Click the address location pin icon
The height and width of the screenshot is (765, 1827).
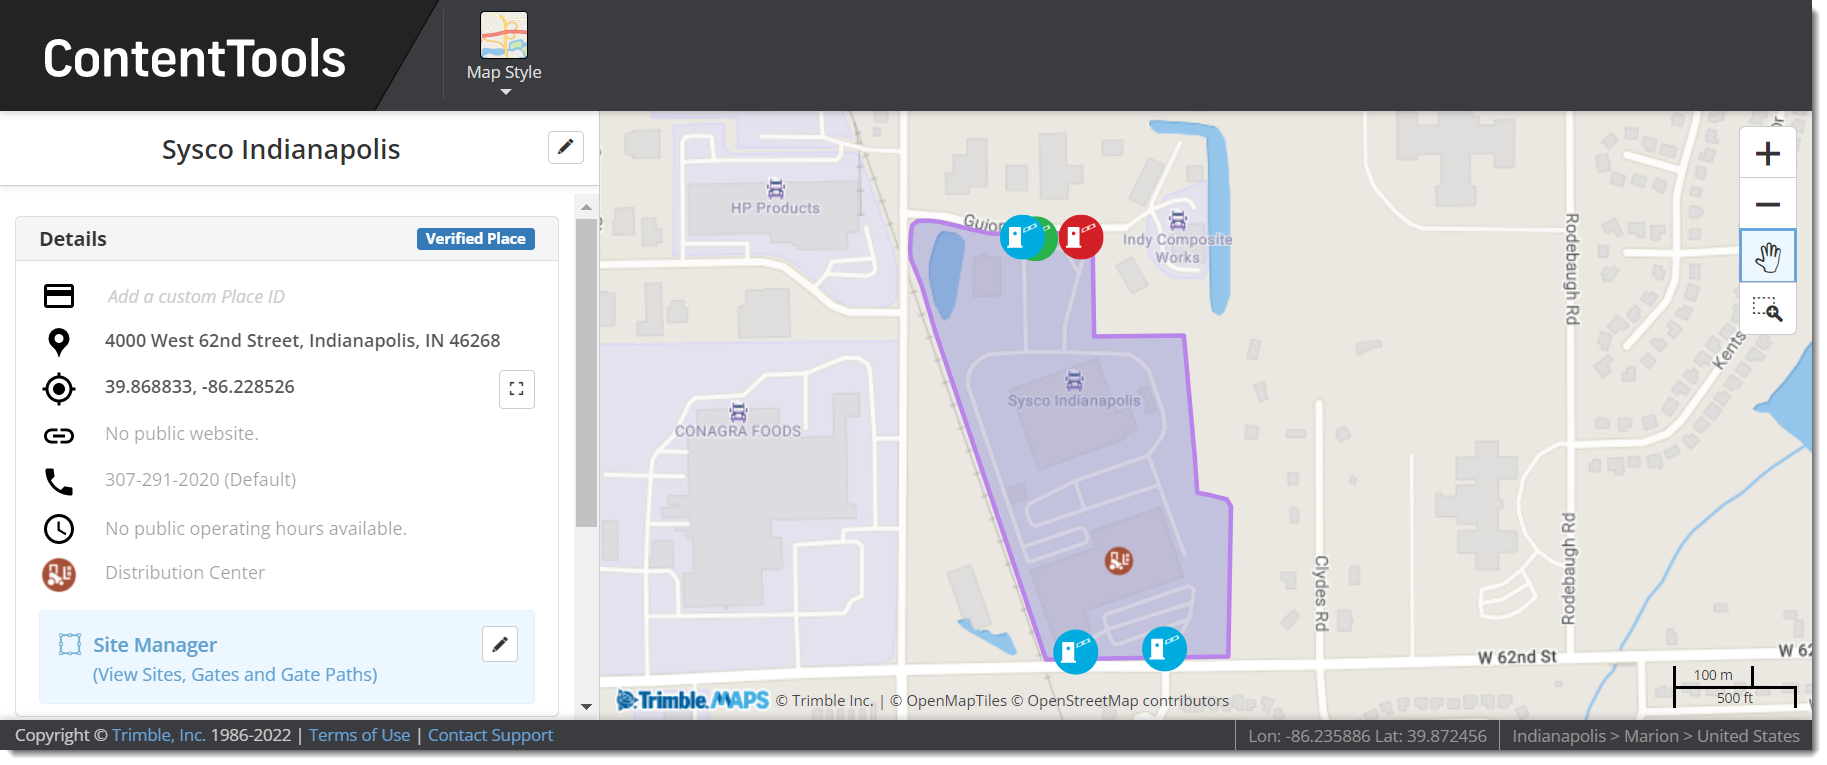pyautogui.click(x=59, y=342)
